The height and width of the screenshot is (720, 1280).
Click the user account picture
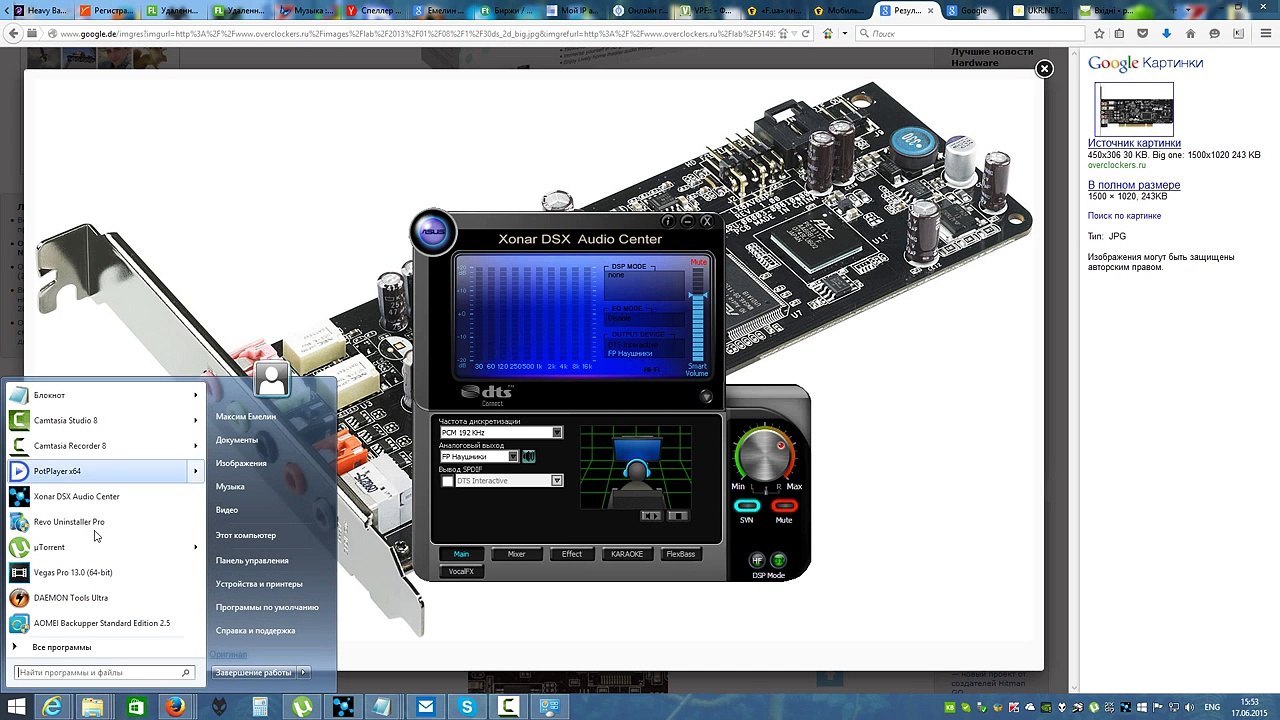tap(271, 379)
